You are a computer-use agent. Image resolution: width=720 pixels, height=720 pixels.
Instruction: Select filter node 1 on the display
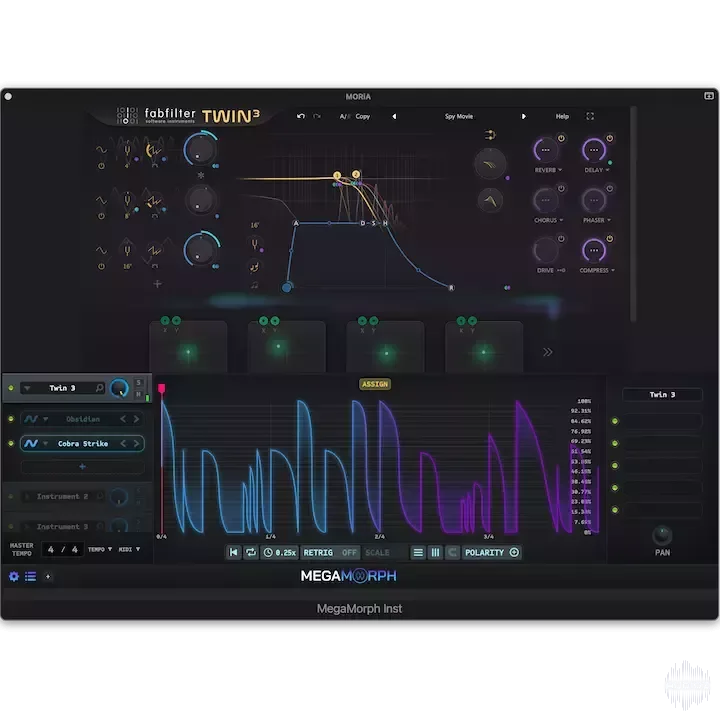click(337, 175)
